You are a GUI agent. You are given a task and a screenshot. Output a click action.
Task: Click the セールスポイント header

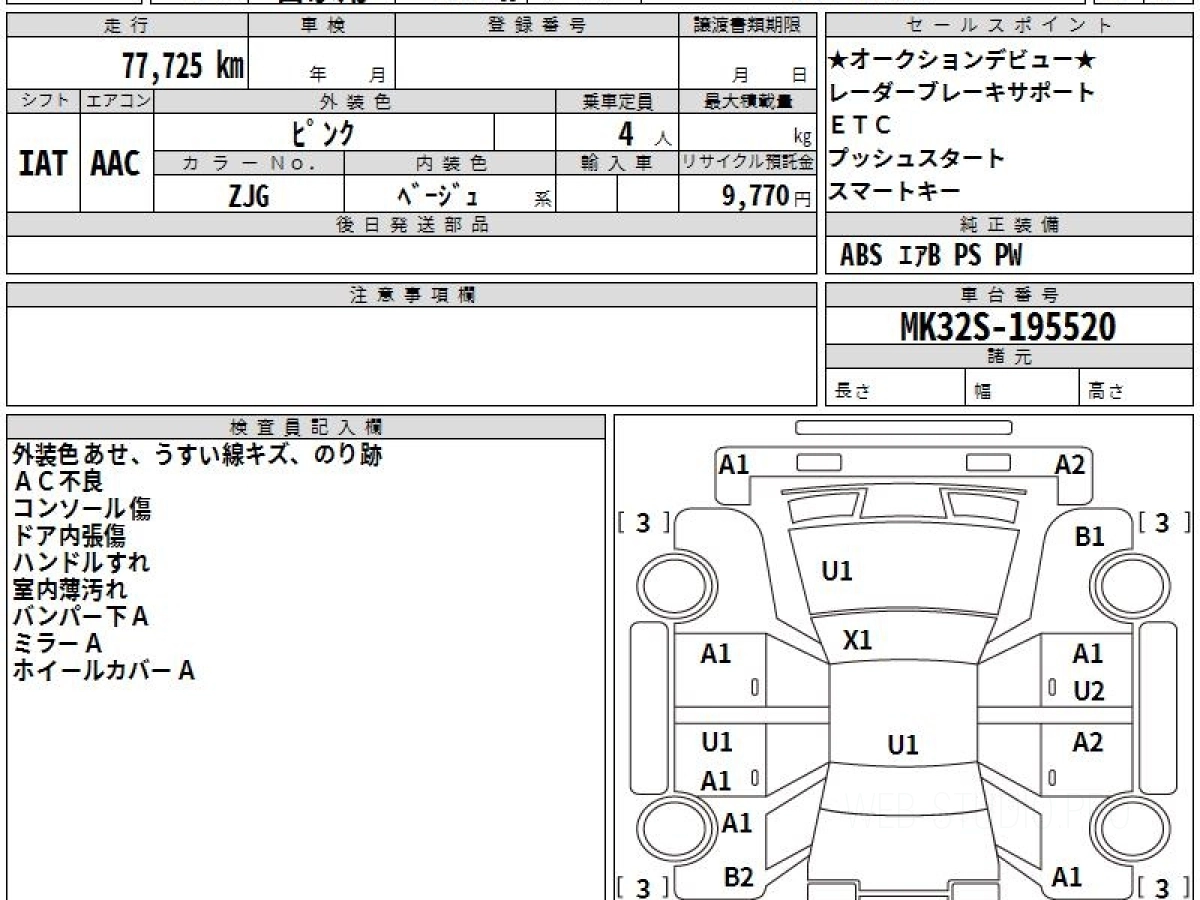1009,26
